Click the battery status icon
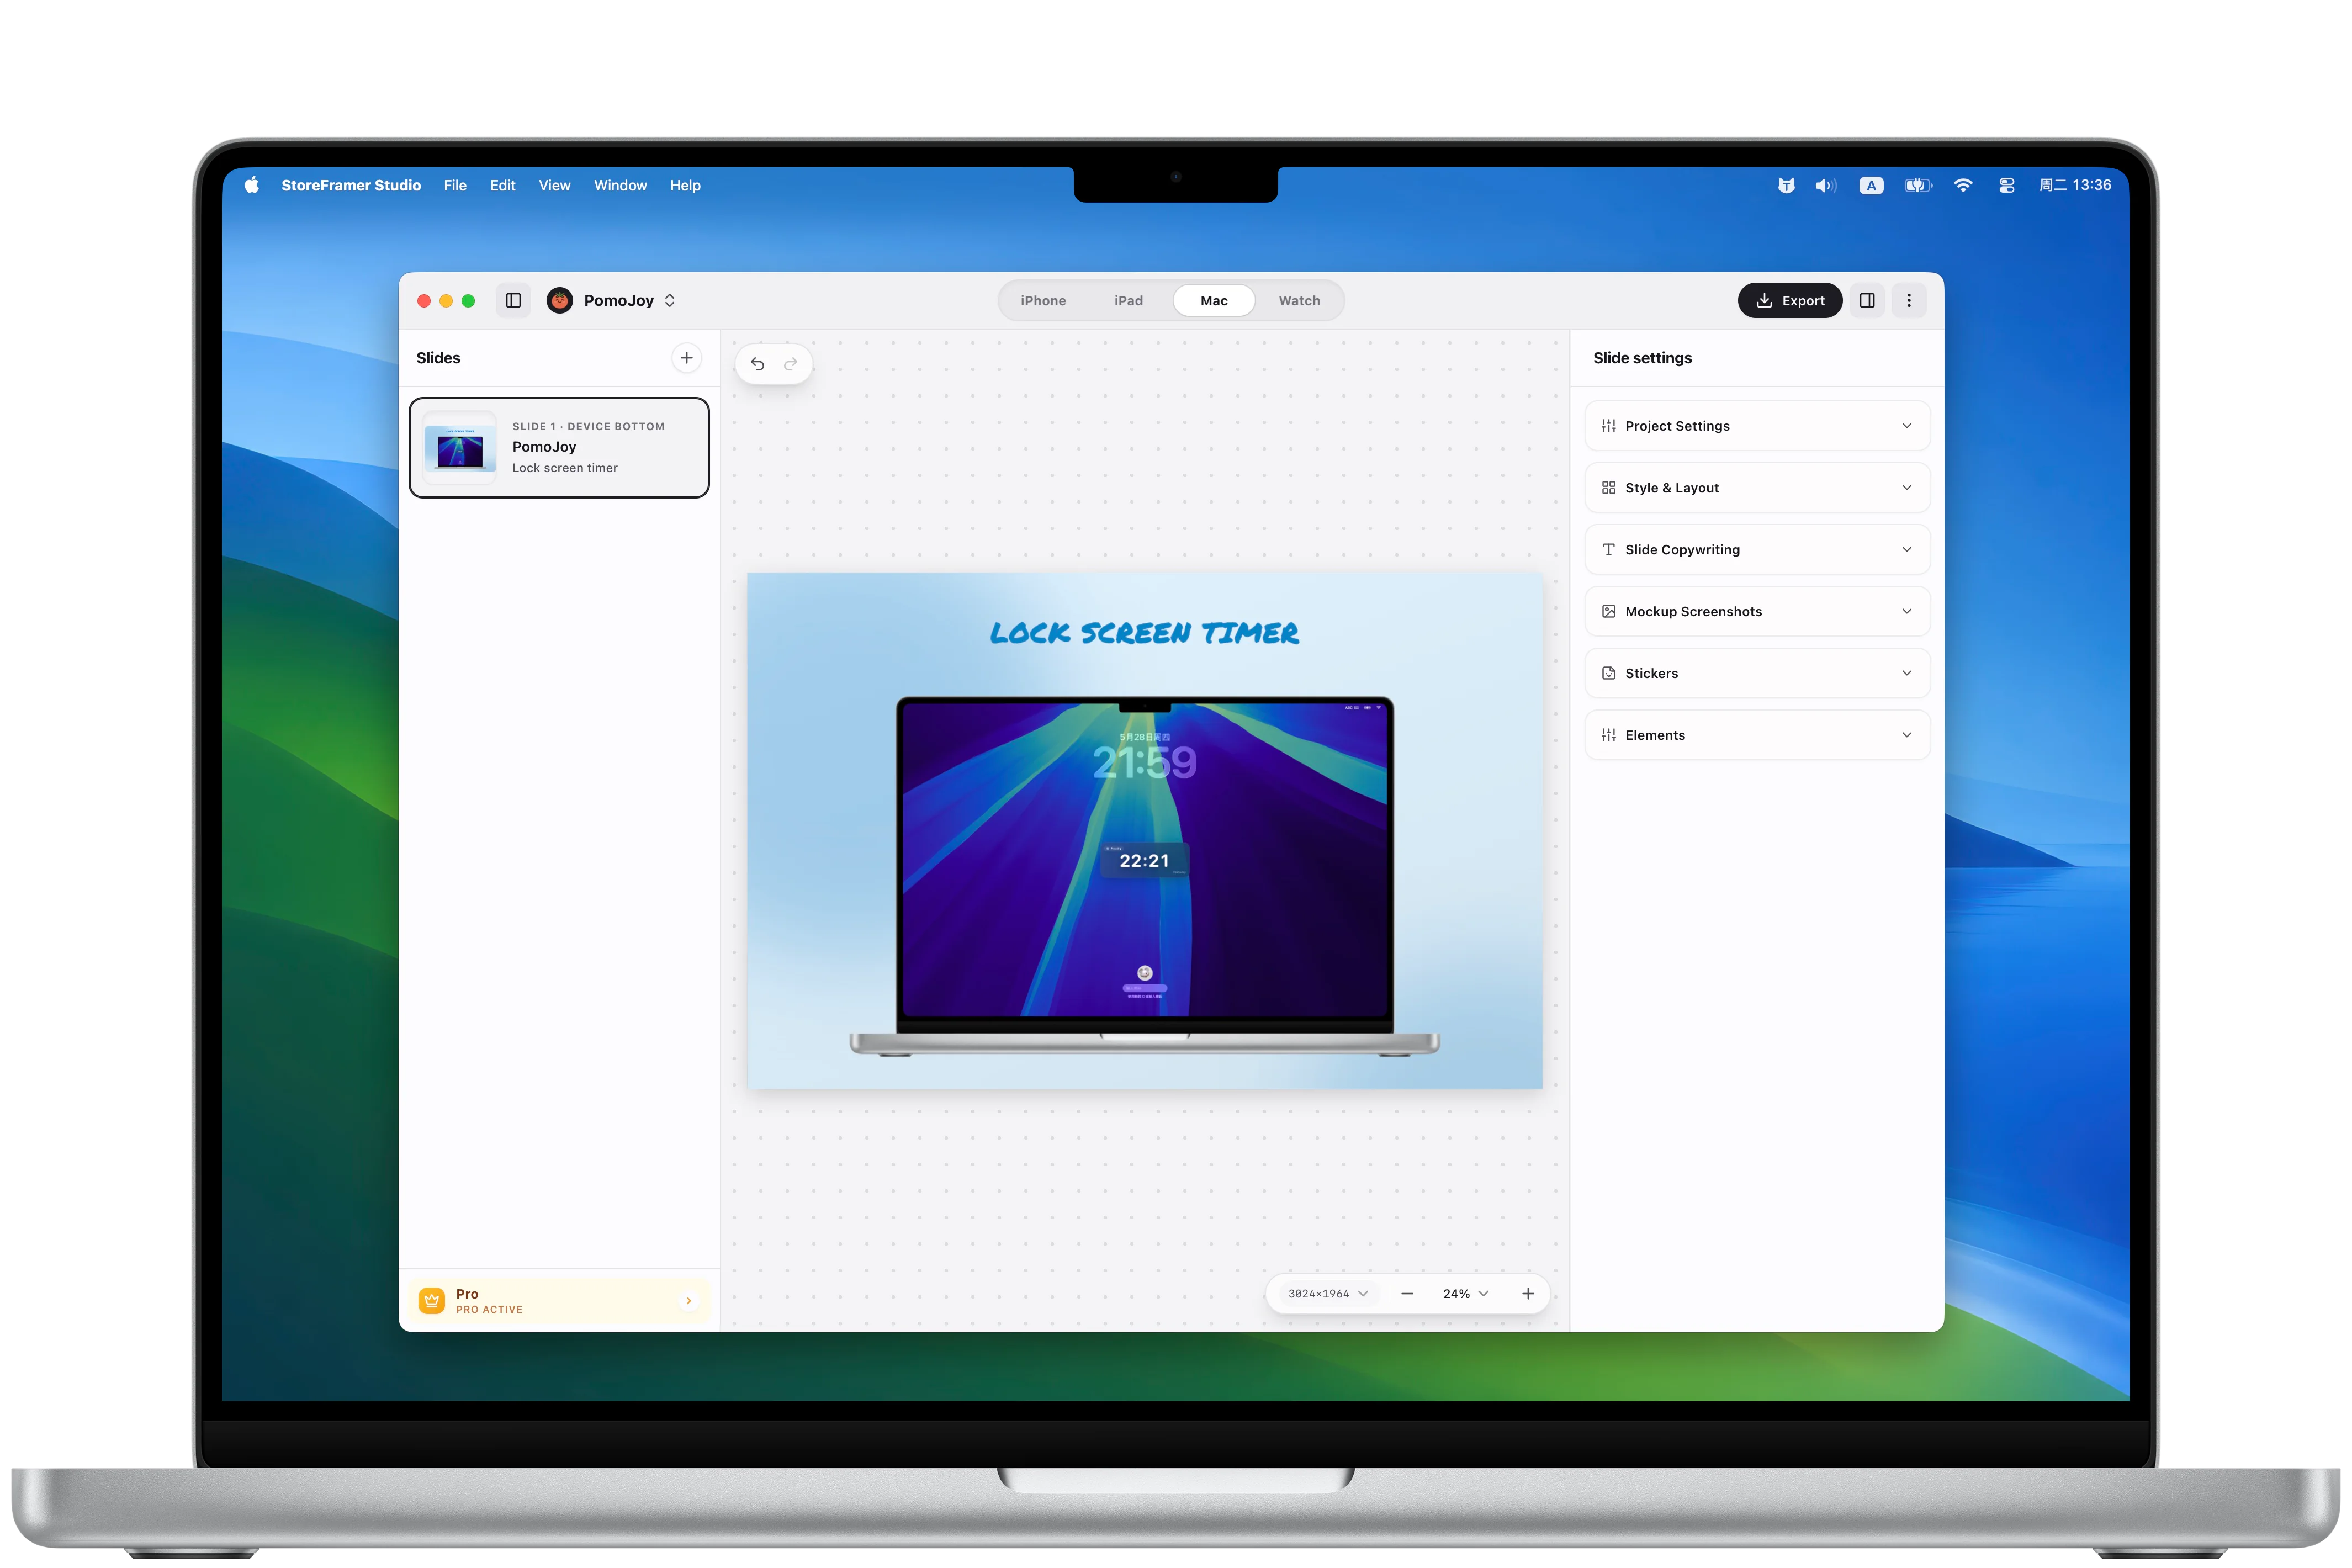 [1917, 185]
